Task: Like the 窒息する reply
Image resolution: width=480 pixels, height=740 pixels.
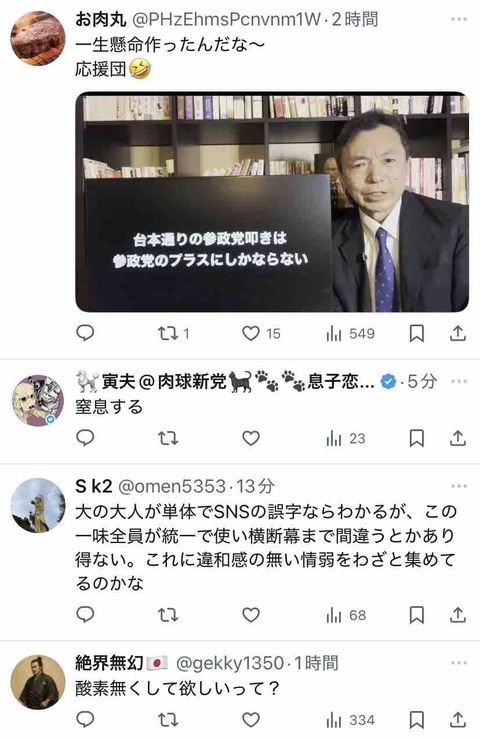Action: click(251, 438)
